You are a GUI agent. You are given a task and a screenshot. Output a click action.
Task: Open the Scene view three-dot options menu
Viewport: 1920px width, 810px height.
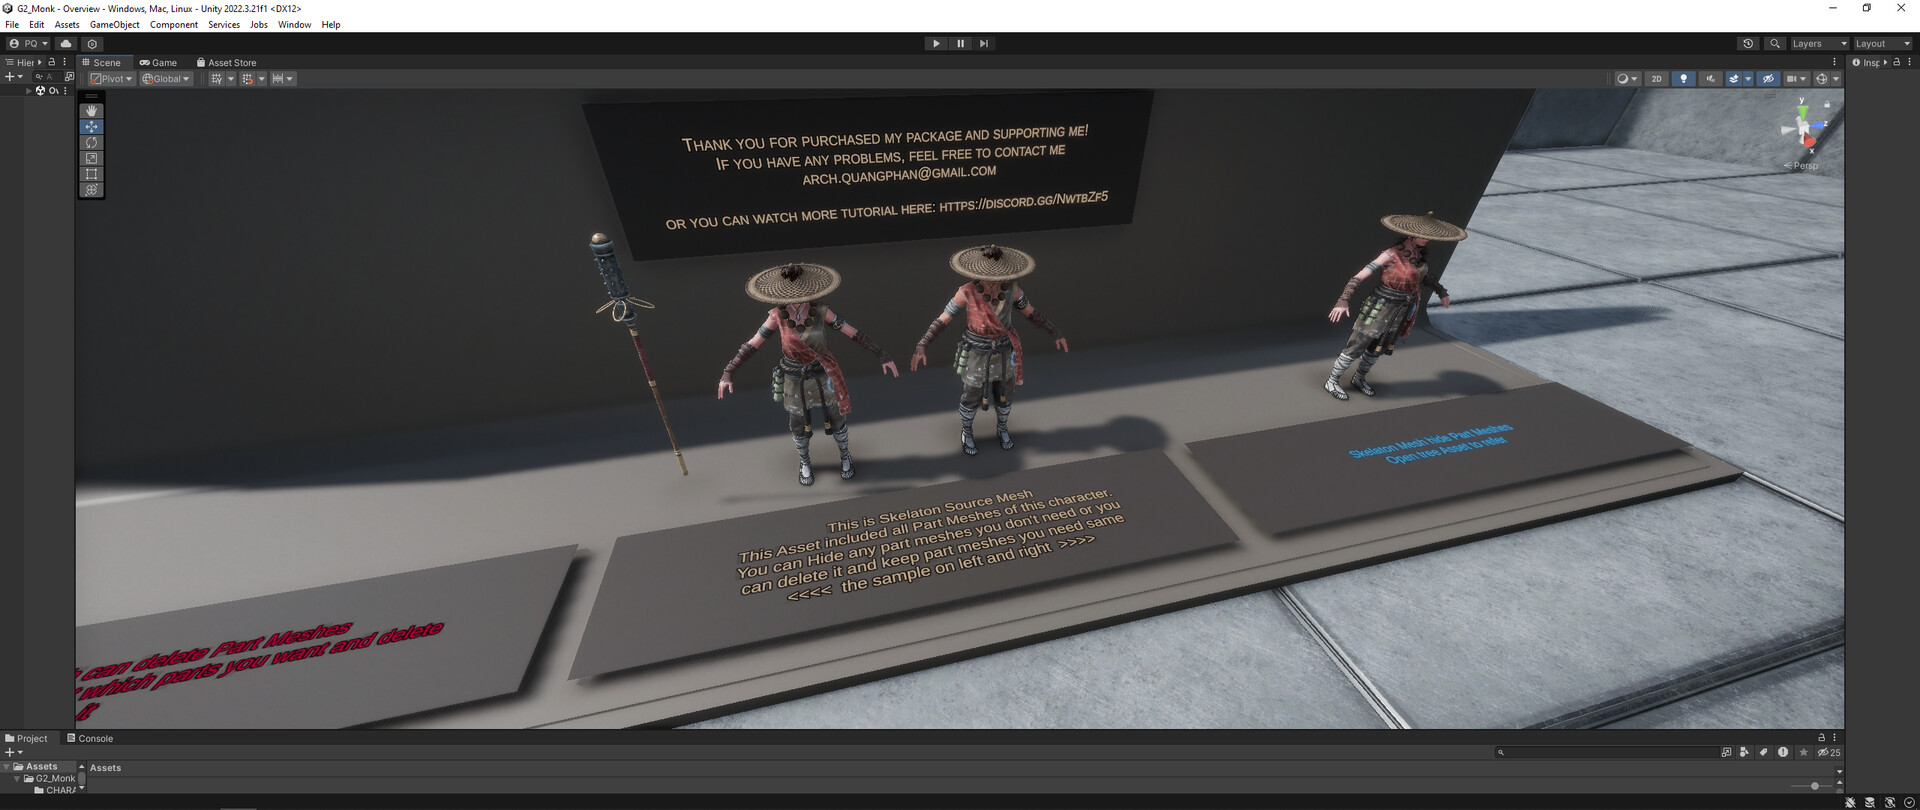1834,62
